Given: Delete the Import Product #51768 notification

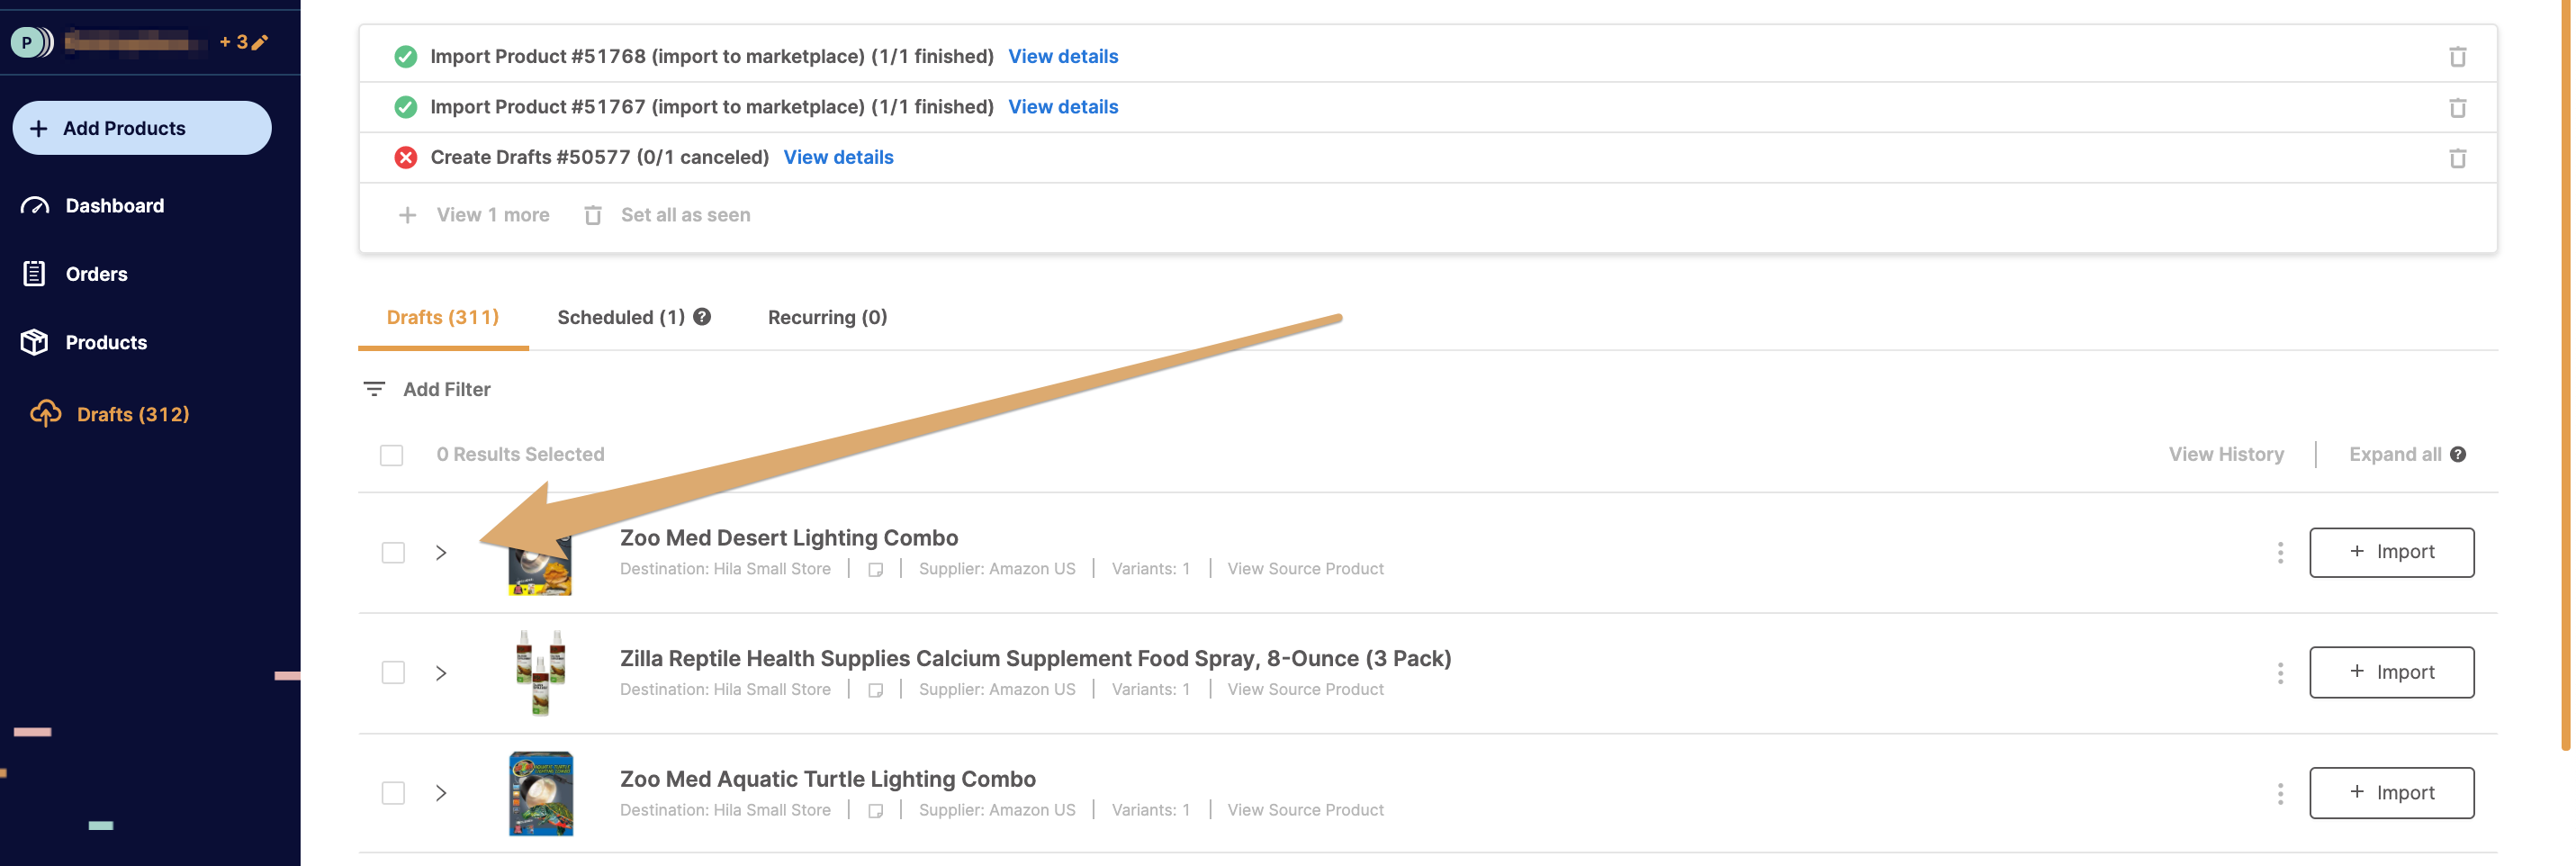Looking at the screenshot, I should 2456,57.
